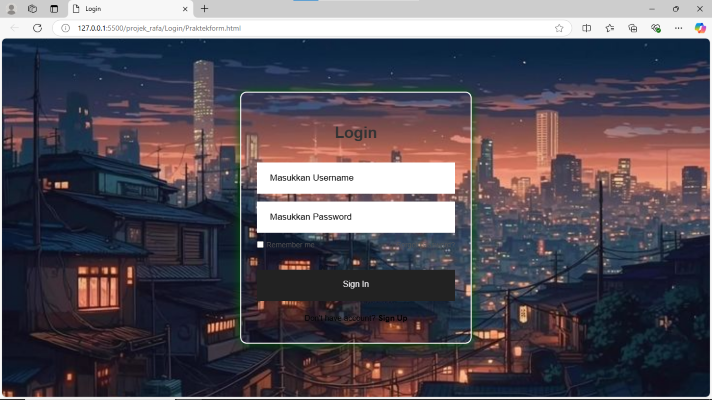Focus the Masukkan Username field
Image resolution: width=712 pixels, height=400 pixels.
[355, 178]
